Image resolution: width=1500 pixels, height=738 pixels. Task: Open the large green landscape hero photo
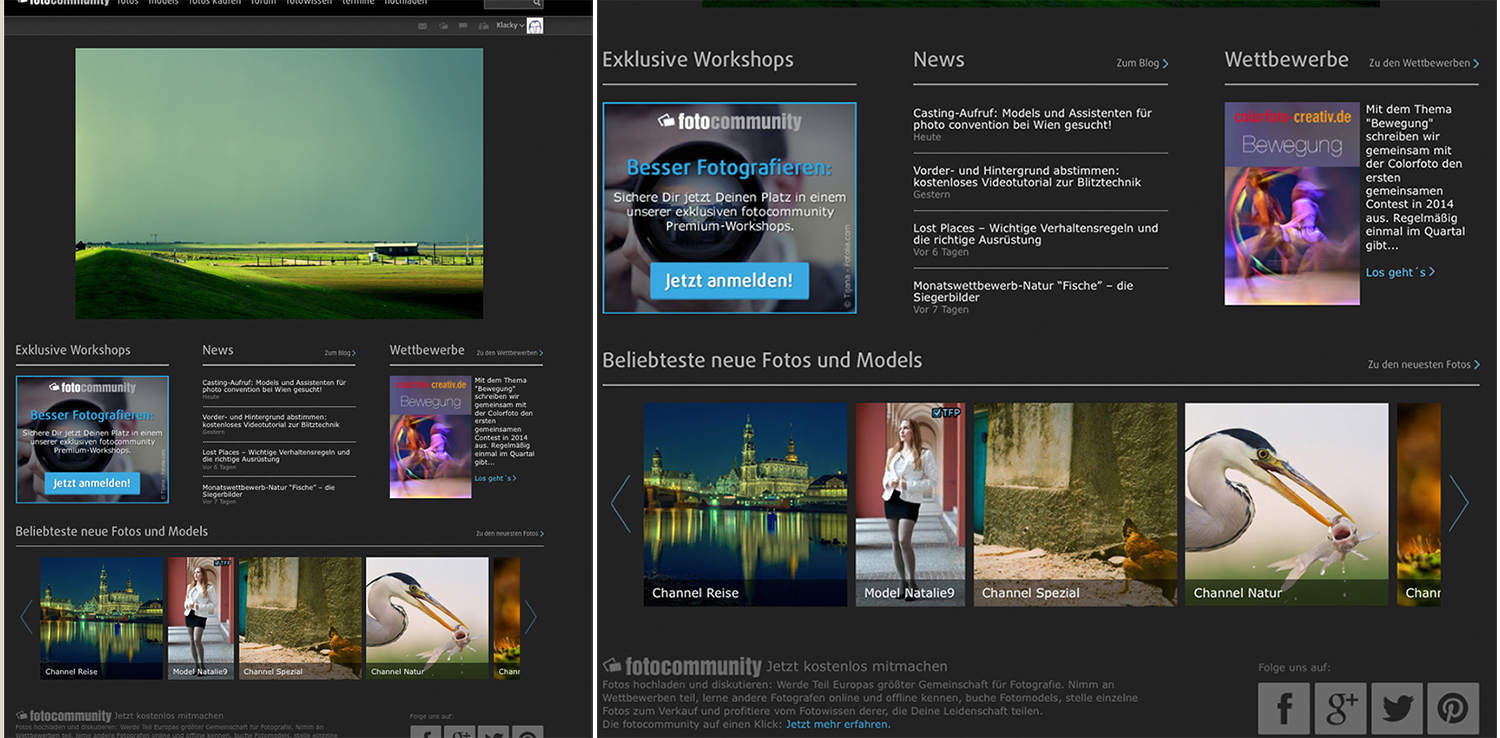(279, 184)
